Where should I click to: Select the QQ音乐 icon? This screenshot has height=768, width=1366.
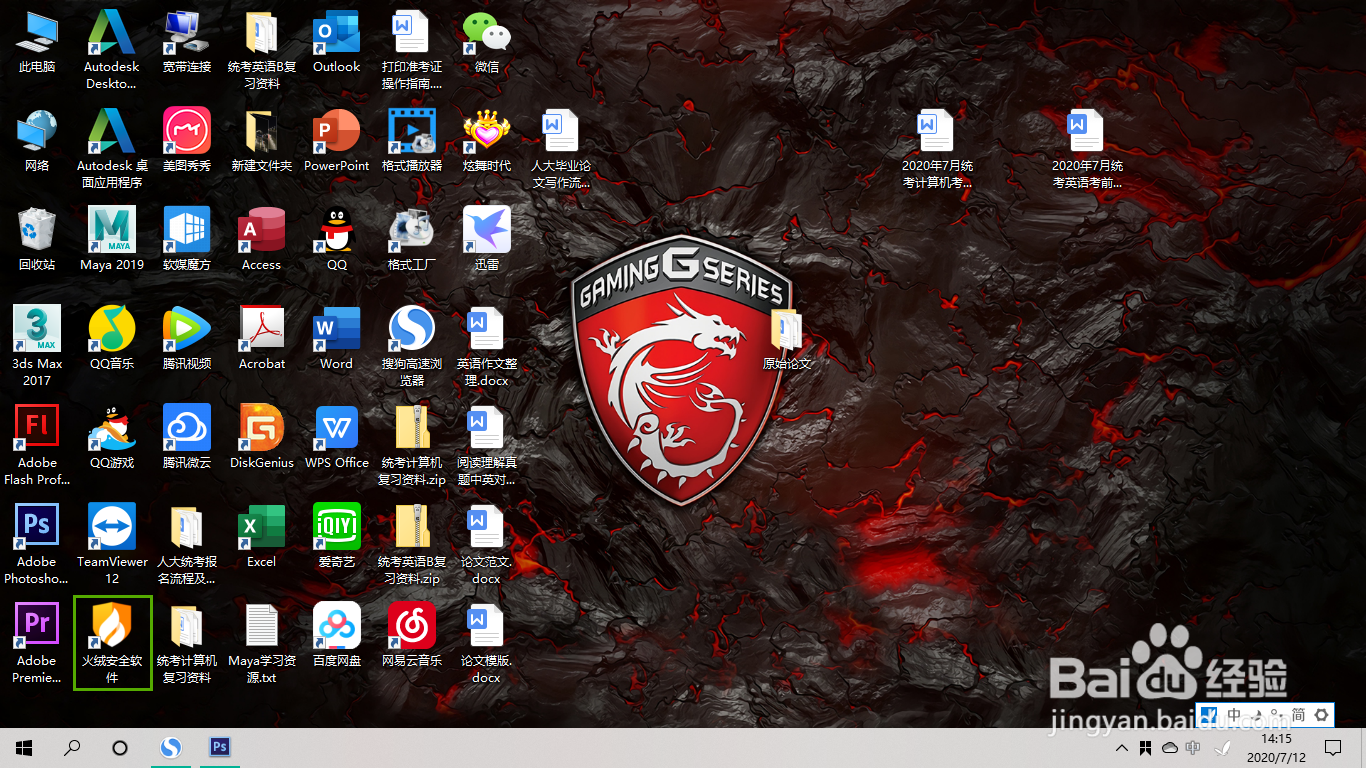coord(112,339)
